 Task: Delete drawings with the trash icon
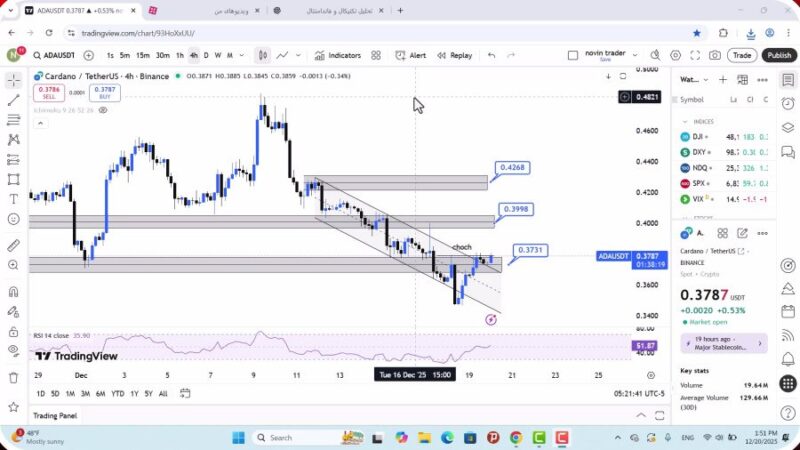pos(13,377)
